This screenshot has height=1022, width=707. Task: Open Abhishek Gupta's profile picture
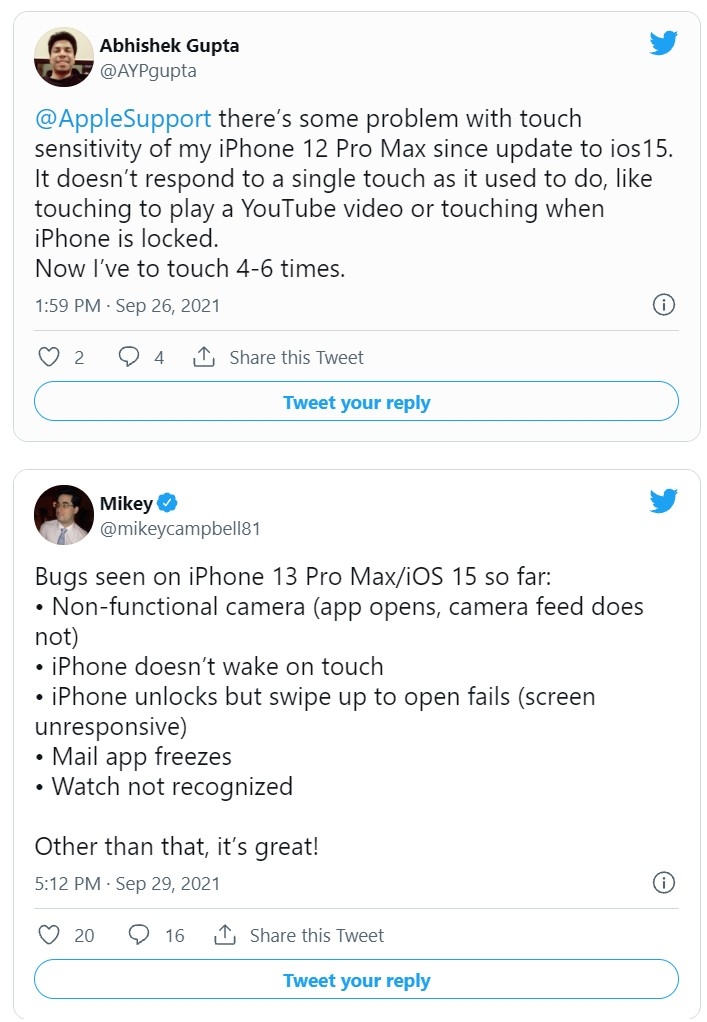pos(63,55)
